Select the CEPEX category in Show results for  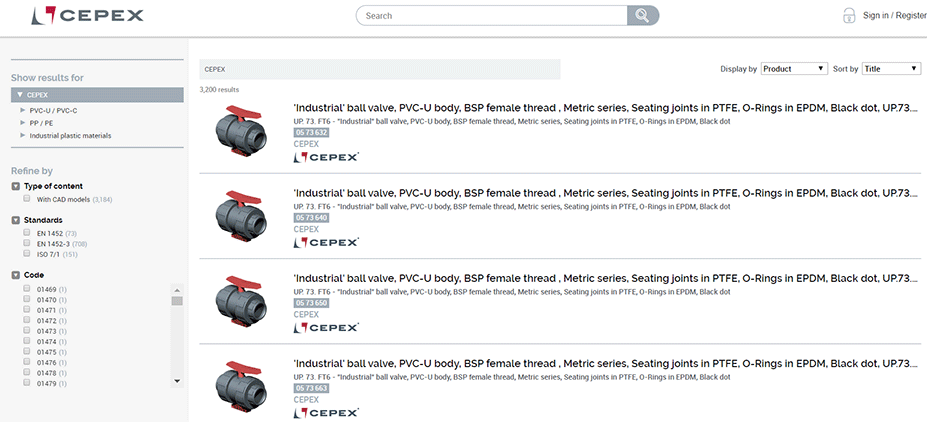[x=98, y=95]
